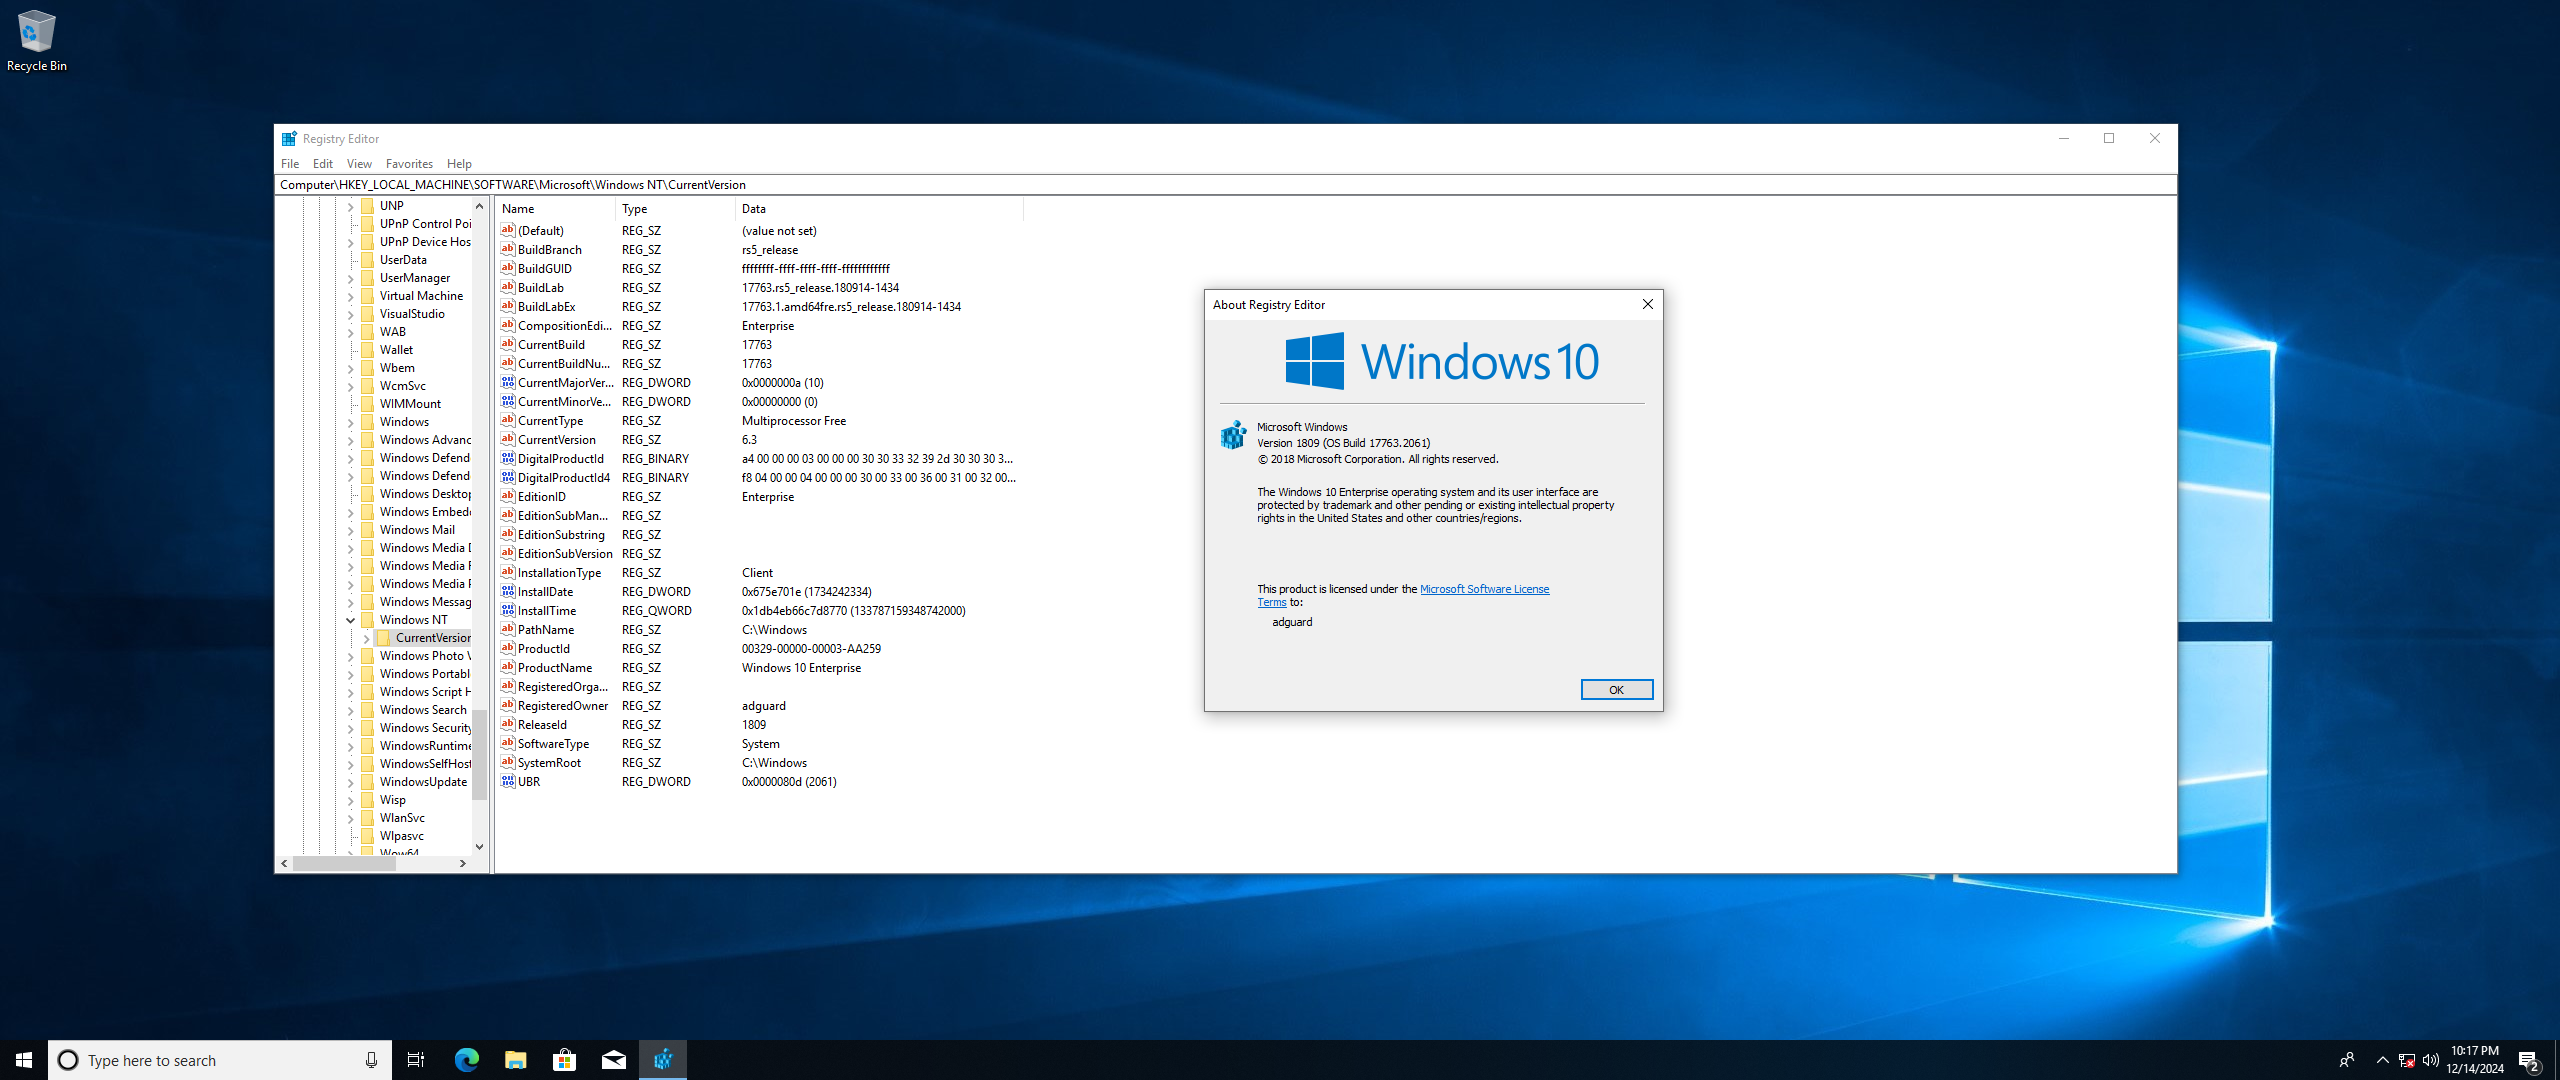This screenshot has width=2560, height=1080.
Task: Expand the WlanSvc tree node
Action: (x=351, y=818)
